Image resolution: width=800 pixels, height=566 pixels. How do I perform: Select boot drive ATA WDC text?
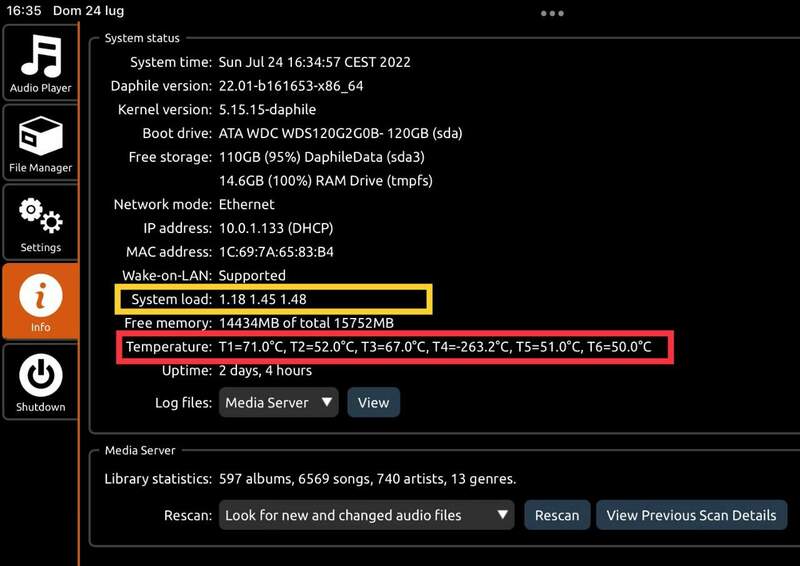[x=340, y=134]
